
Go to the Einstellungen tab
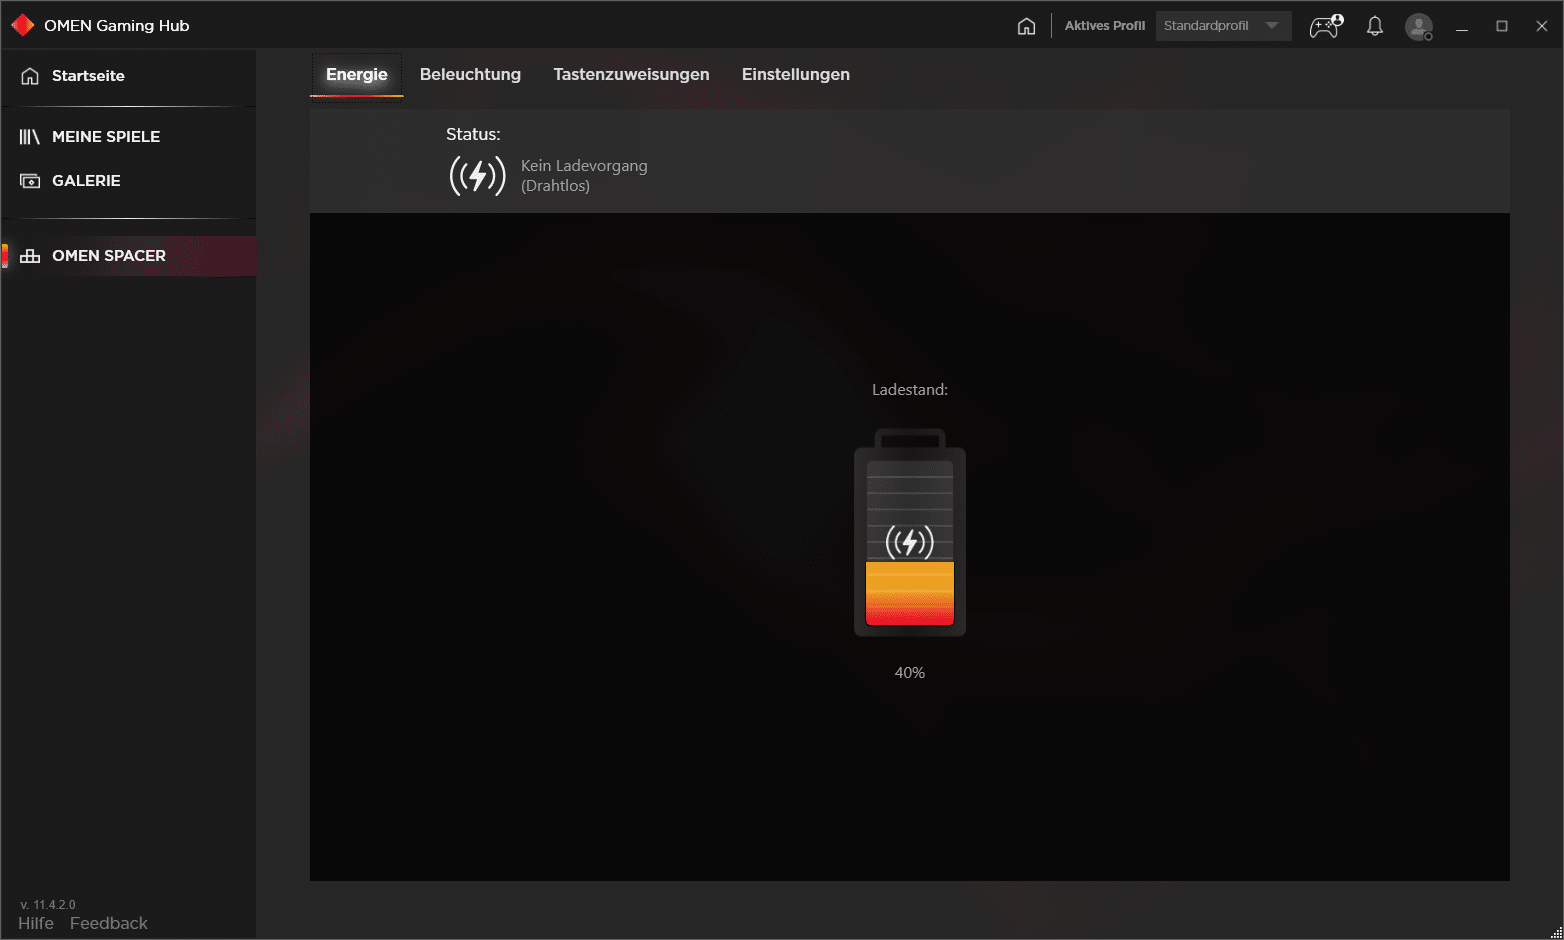coord(795,75)
